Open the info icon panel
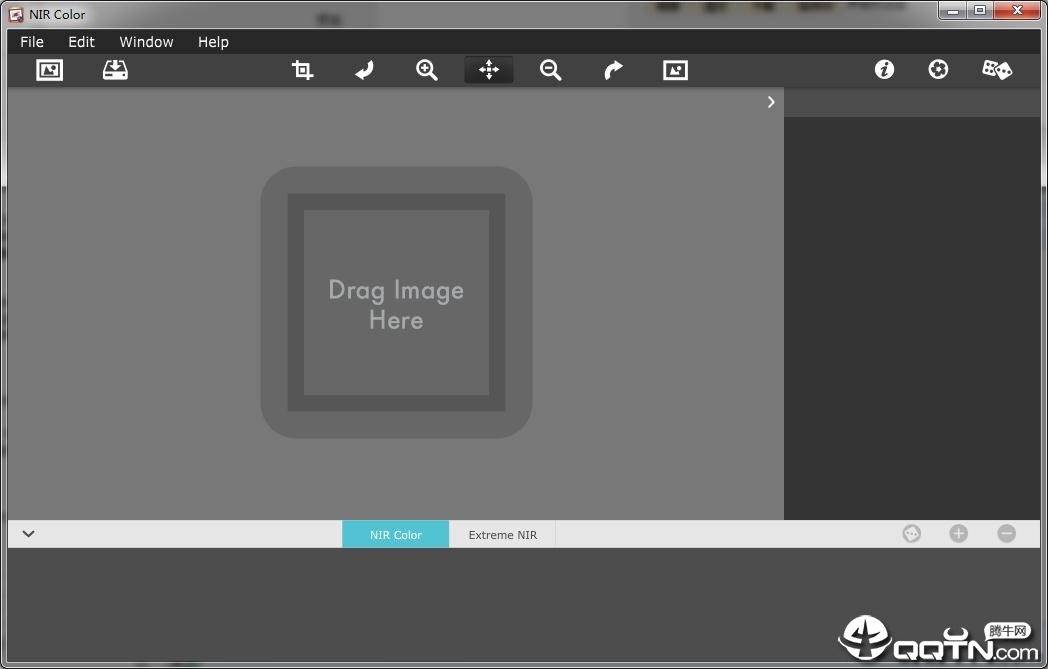This screenshot has height=669, width=1048. pyautogui.click(x=884, y=69)
